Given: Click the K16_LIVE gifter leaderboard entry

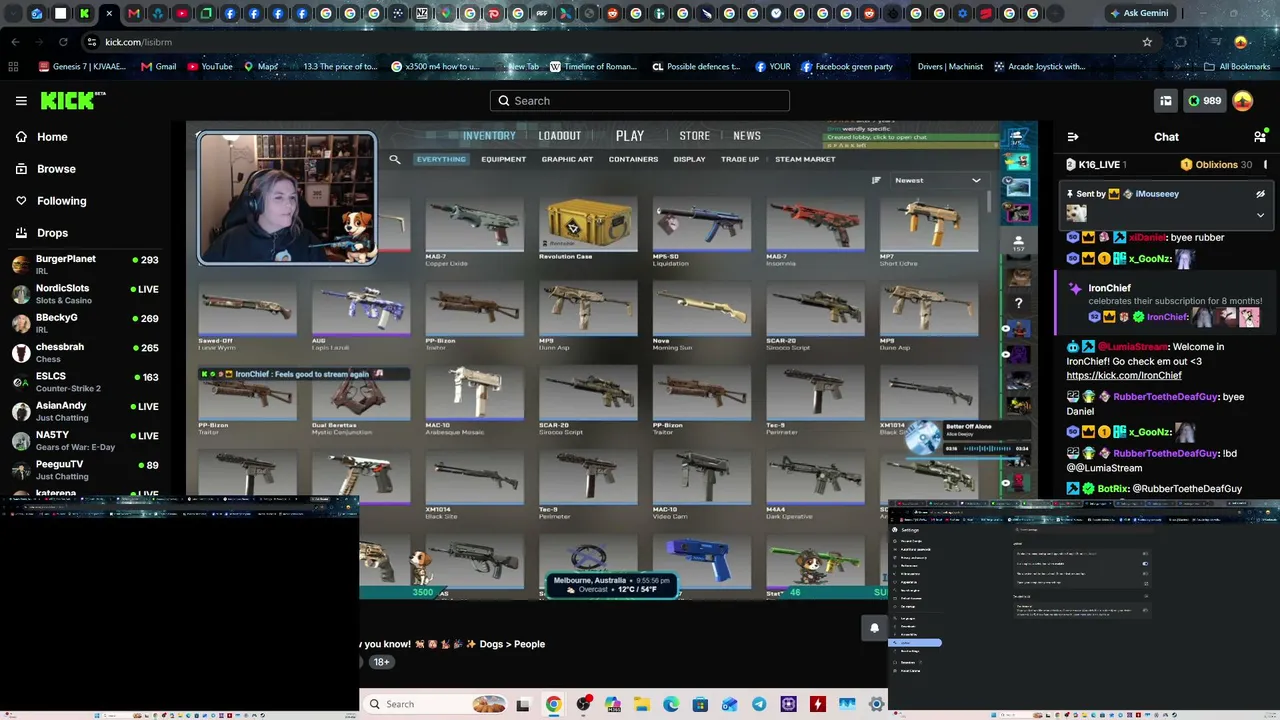Looking at the screenshot, I should tap(1096, 165).
